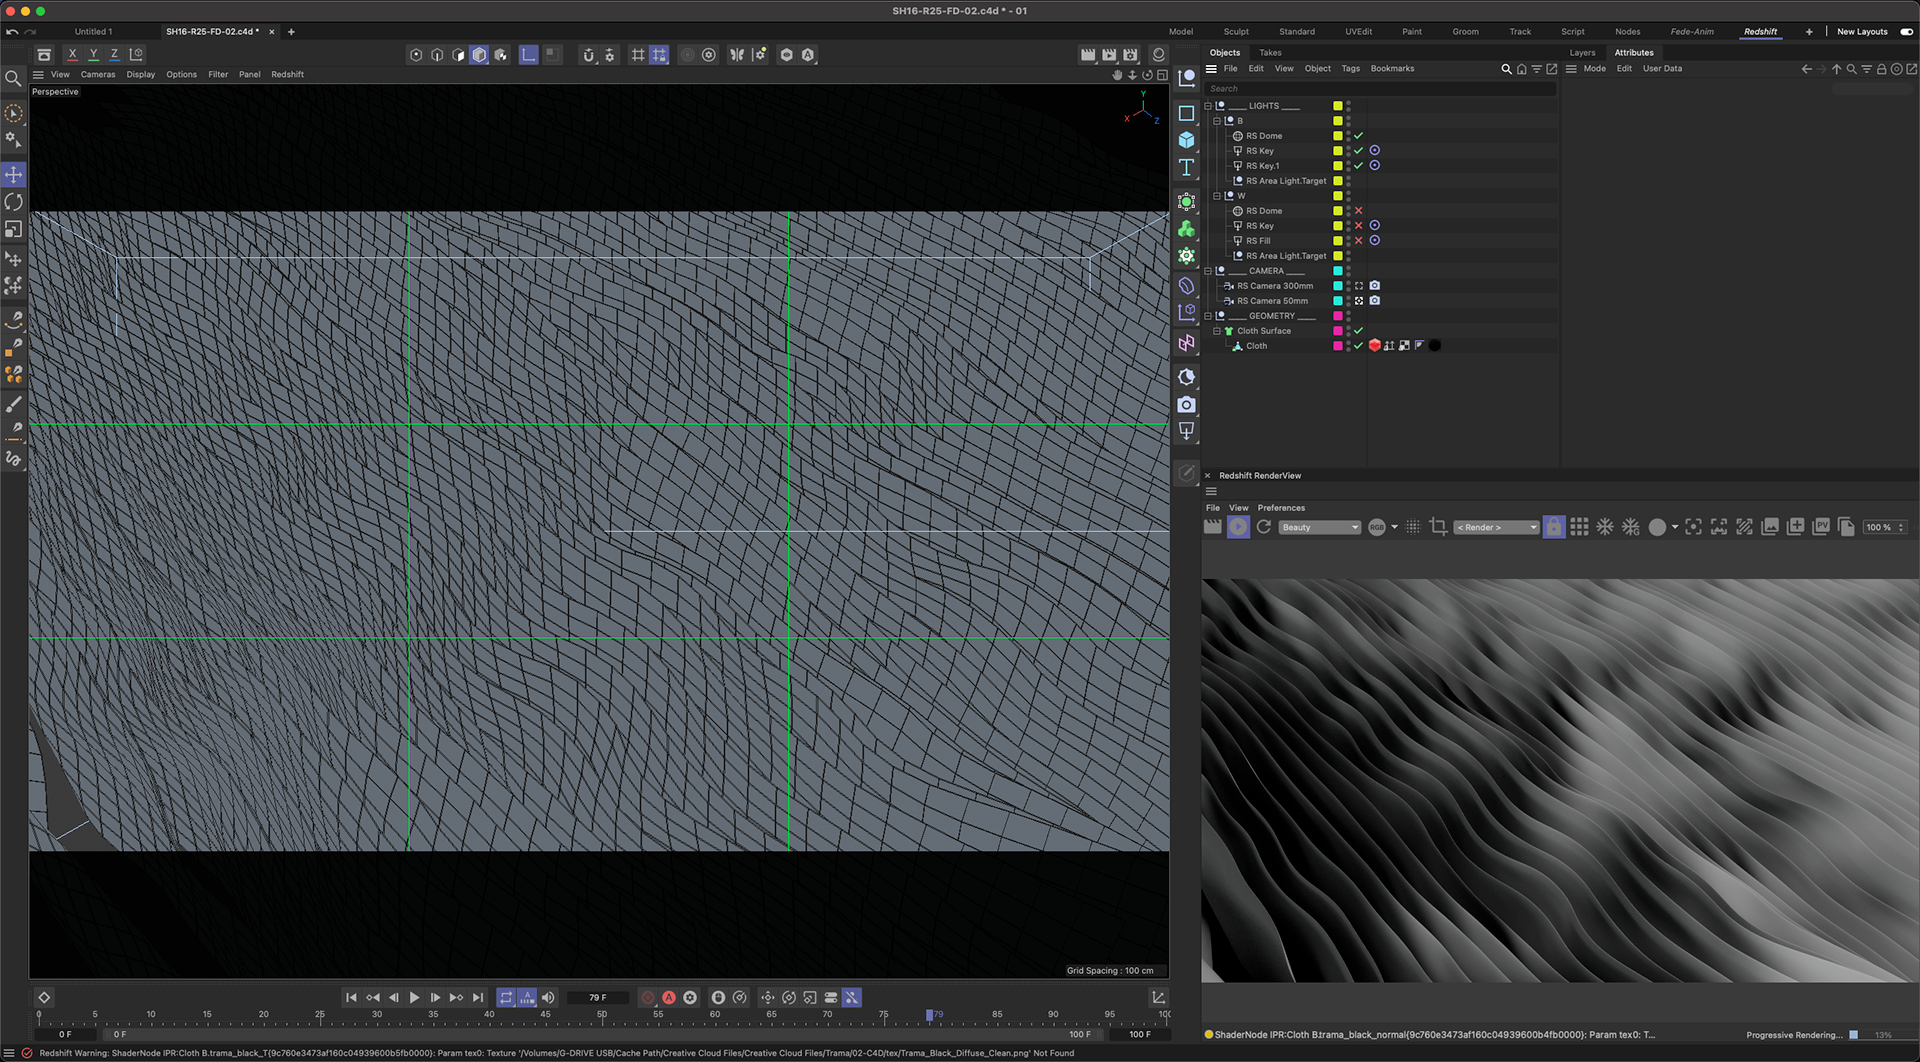This screenshot has height=1062, width=1920.
Task: Click the Text spline icon in side palette
Action: [1187, 167]
